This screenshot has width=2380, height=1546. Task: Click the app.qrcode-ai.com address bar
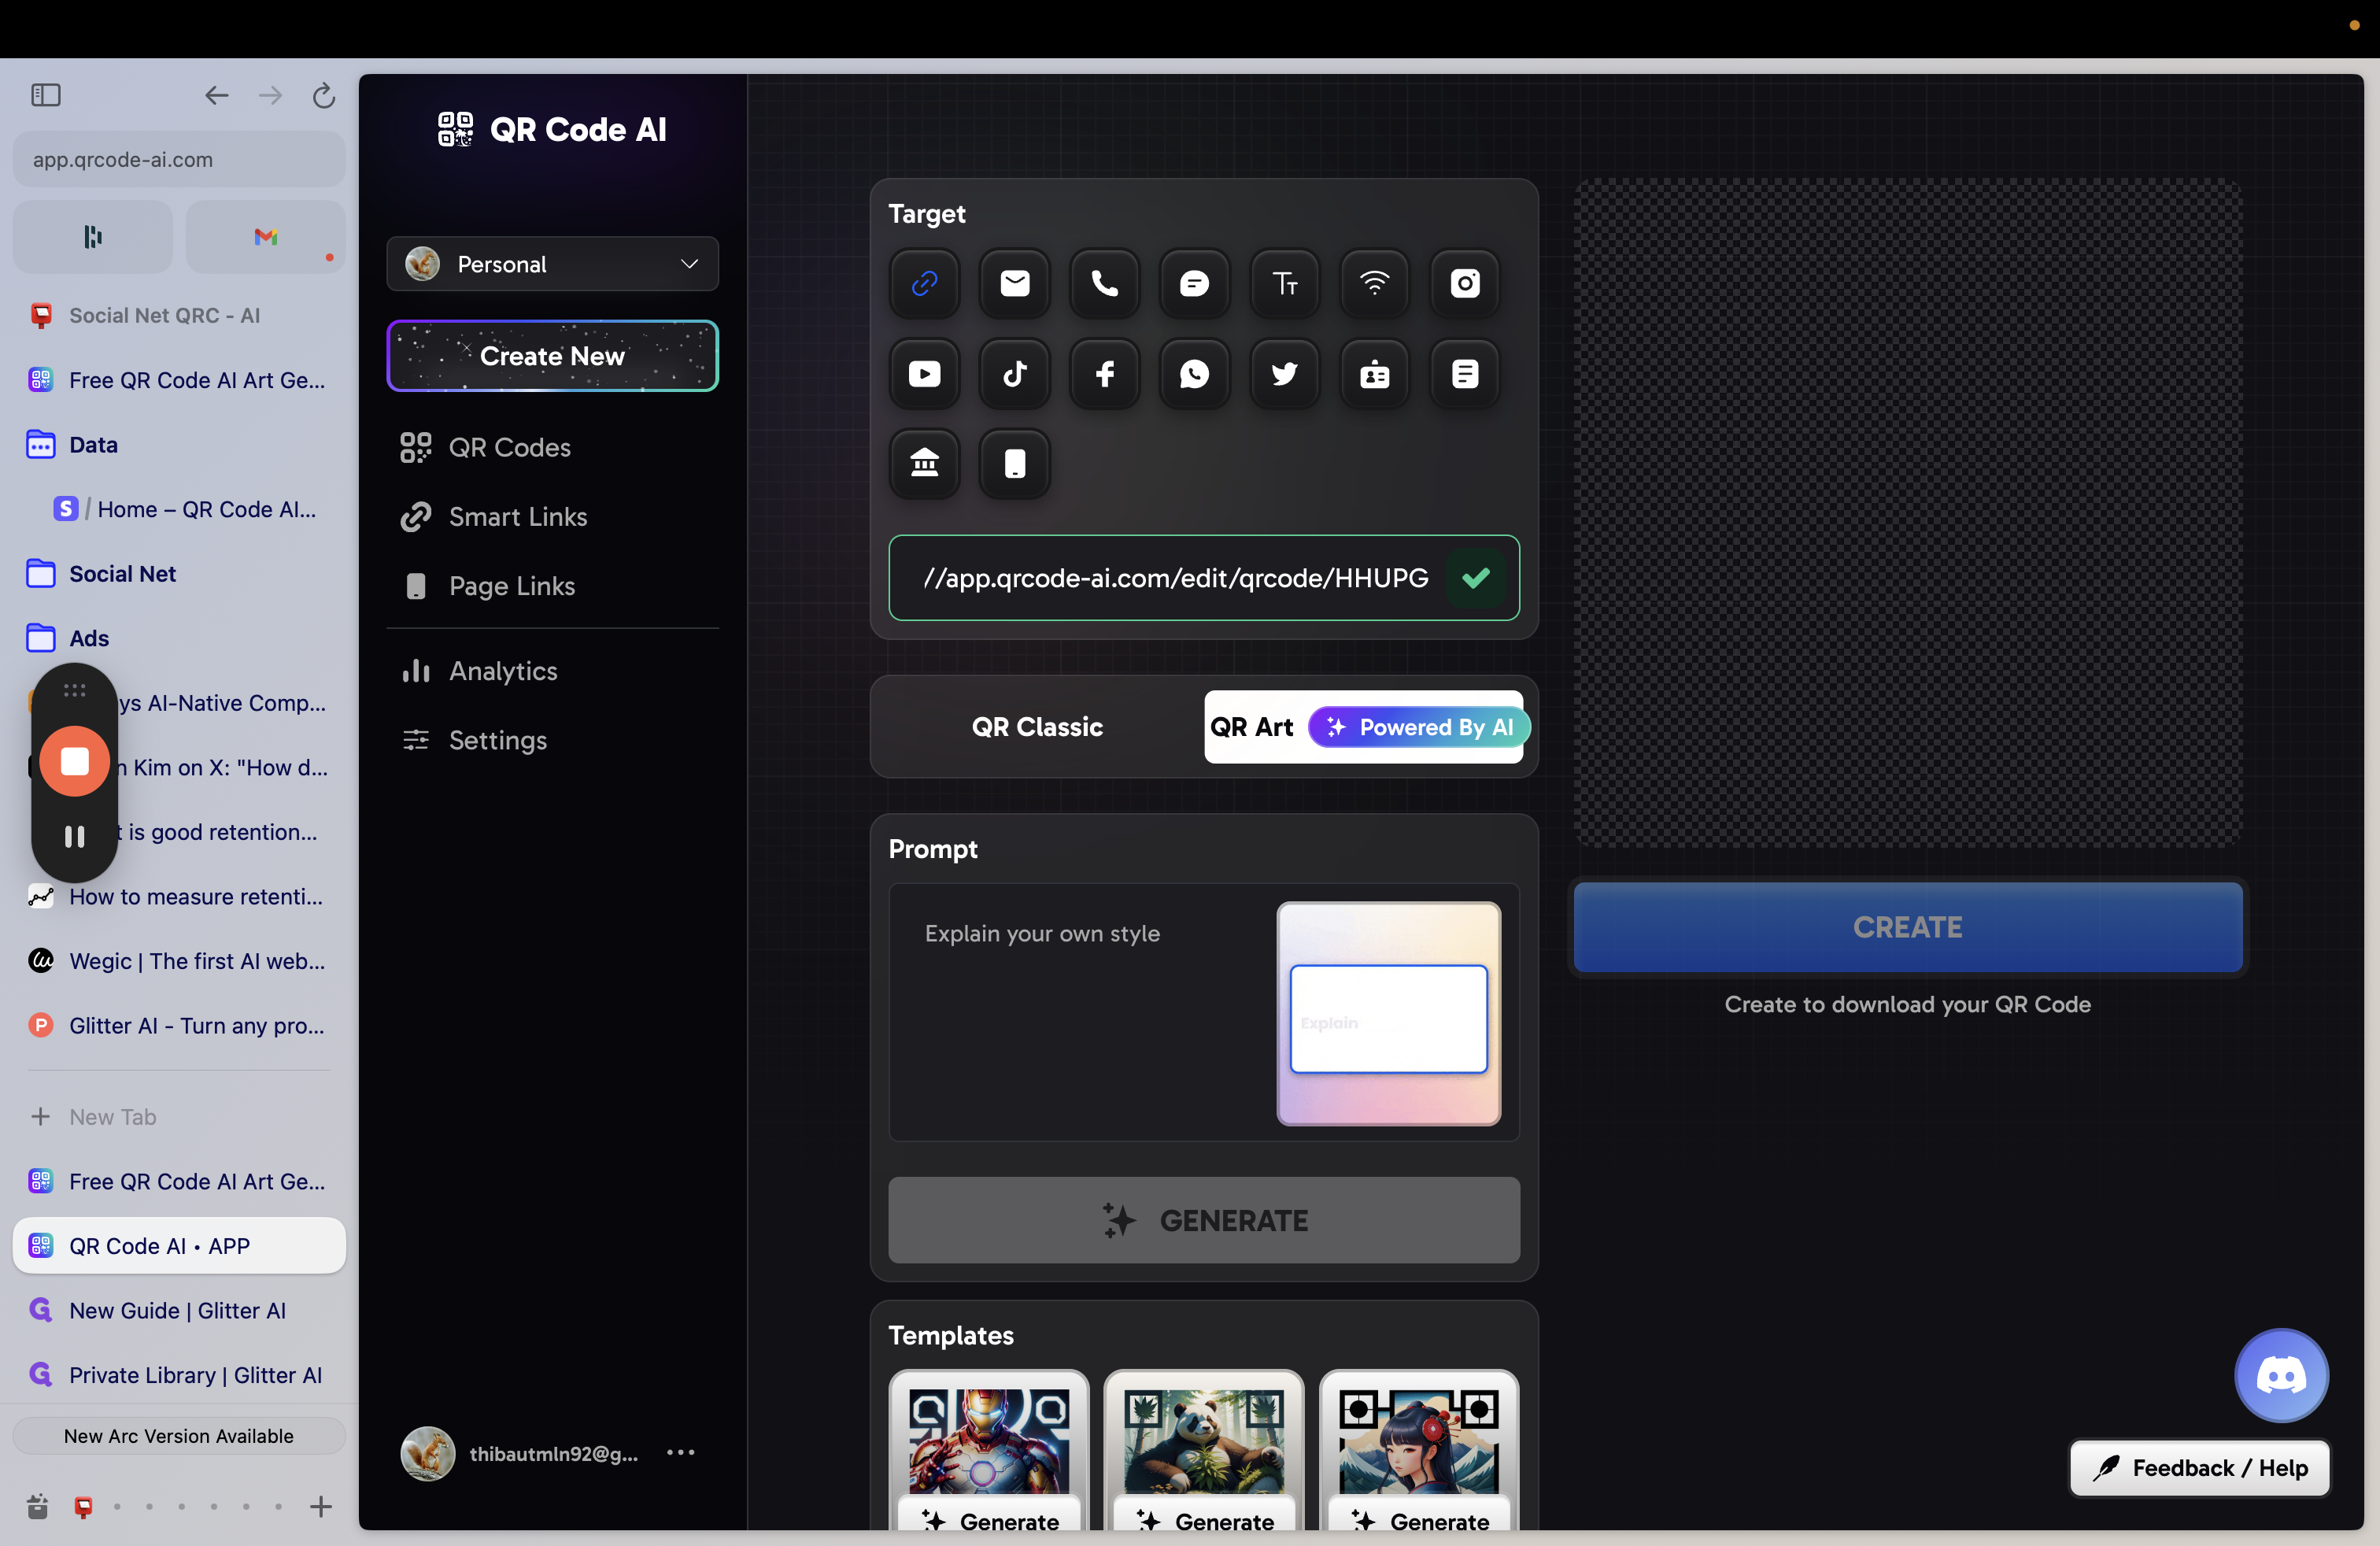click(180, 160)
